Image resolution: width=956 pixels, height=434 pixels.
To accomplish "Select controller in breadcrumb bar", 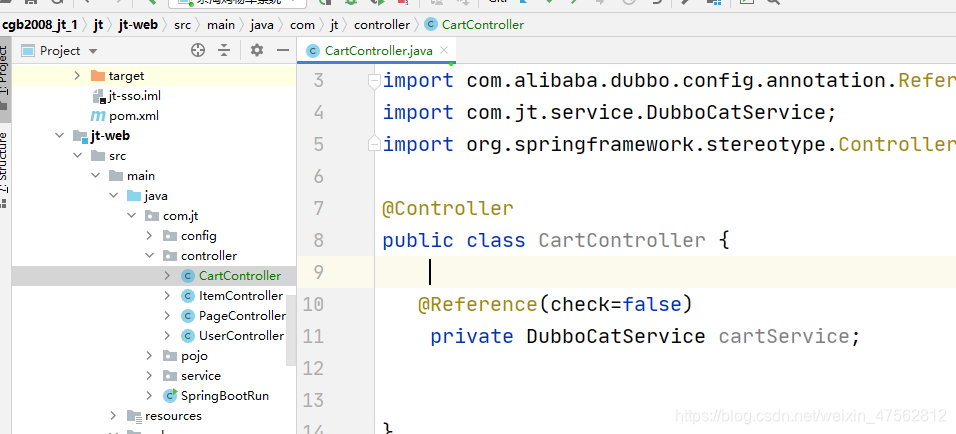I will tap(382, 25).
